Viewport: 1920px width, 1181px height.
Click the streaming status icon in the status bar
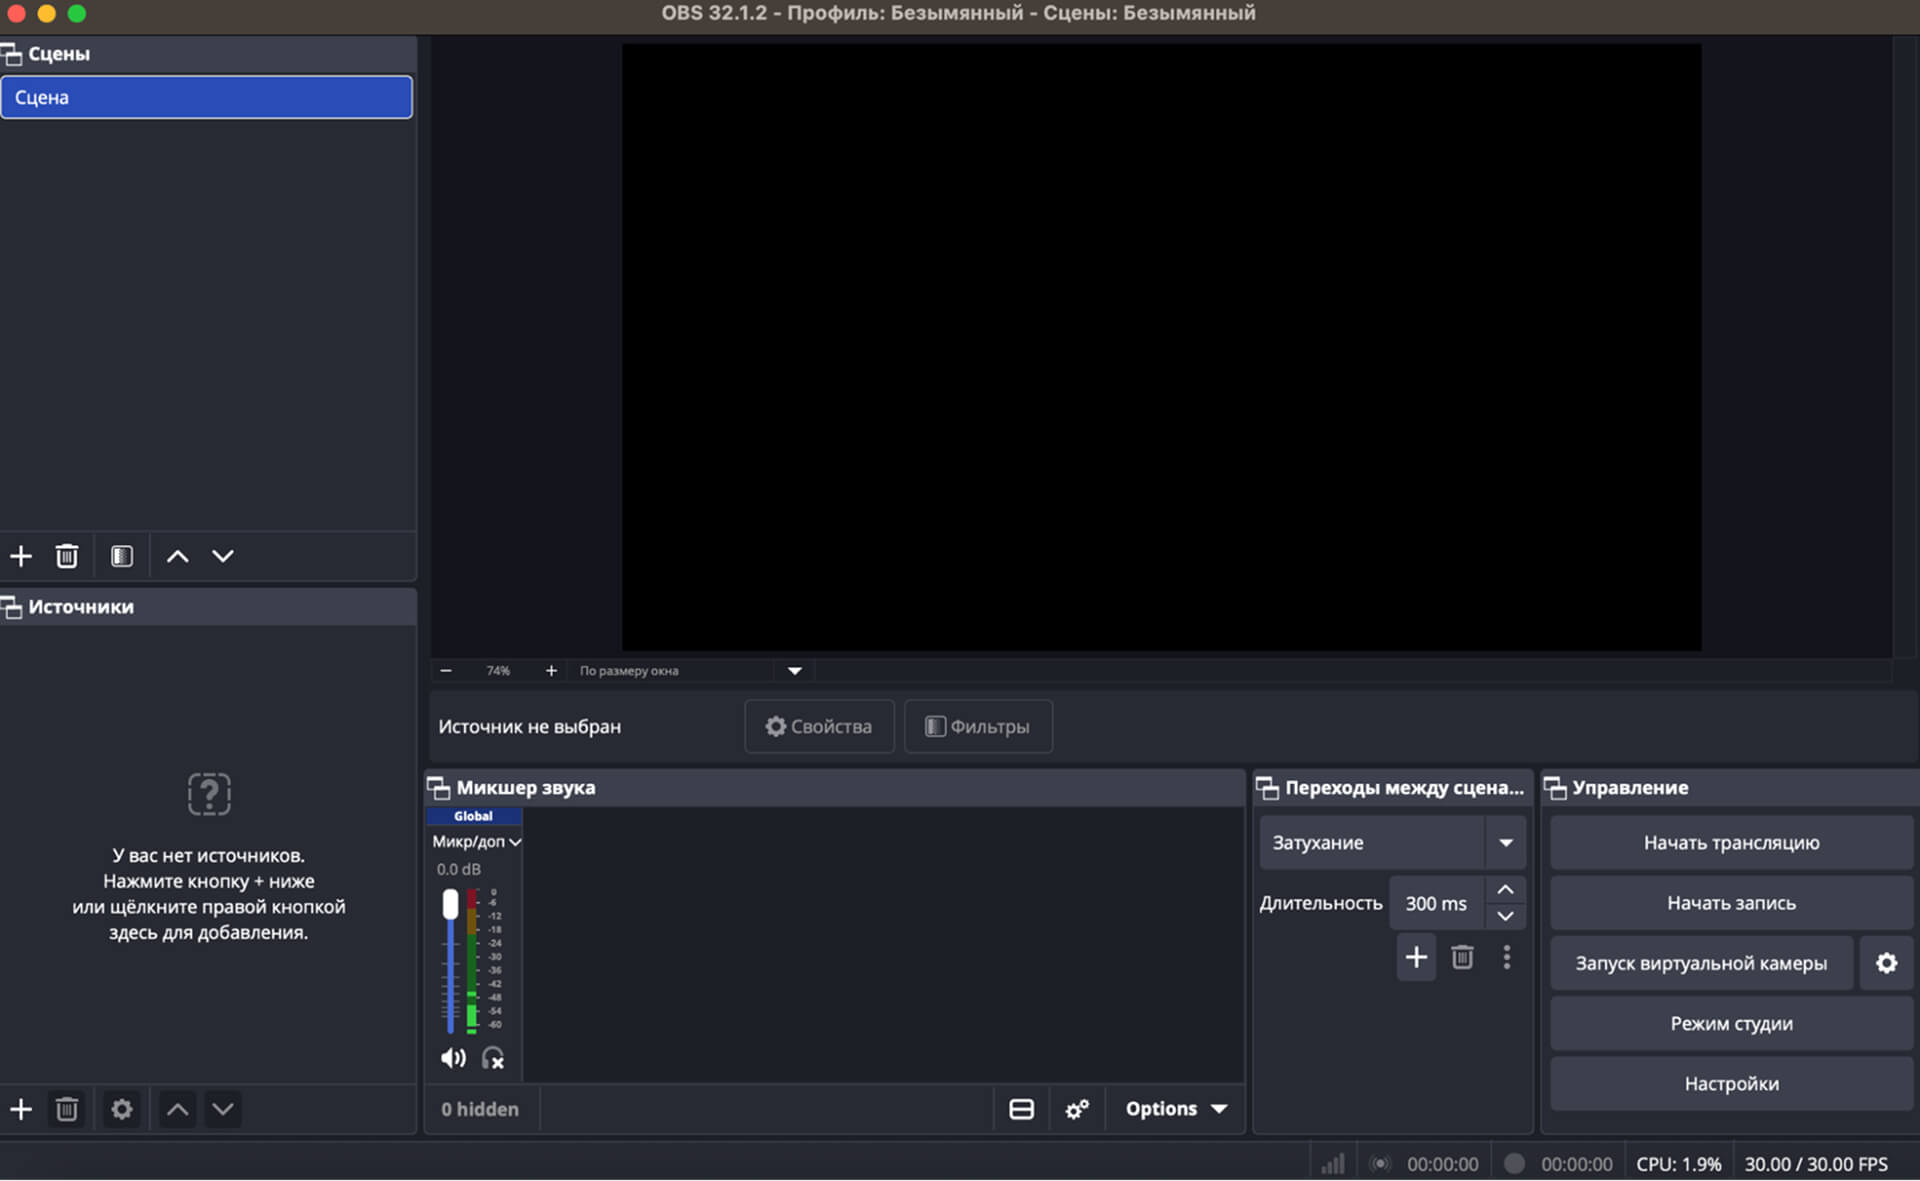[x=1380, y=1164]
